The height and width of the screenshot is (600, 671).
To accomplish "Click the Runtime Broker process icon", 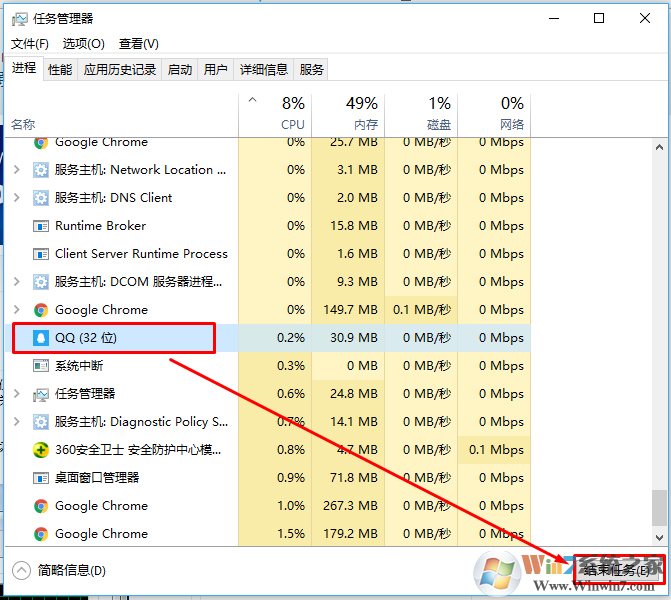I will tap(41, 226).
